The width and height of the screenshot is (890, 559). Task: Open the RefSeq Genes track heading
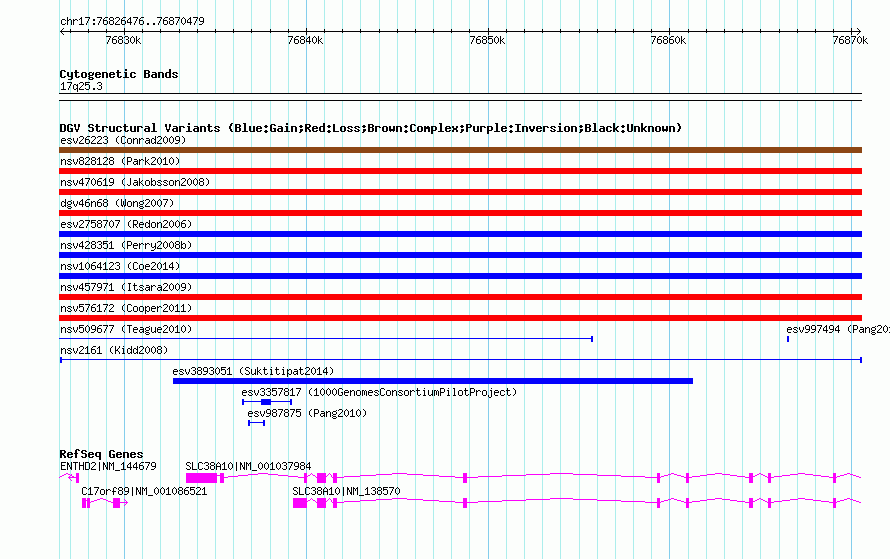[x=101, y=454]
